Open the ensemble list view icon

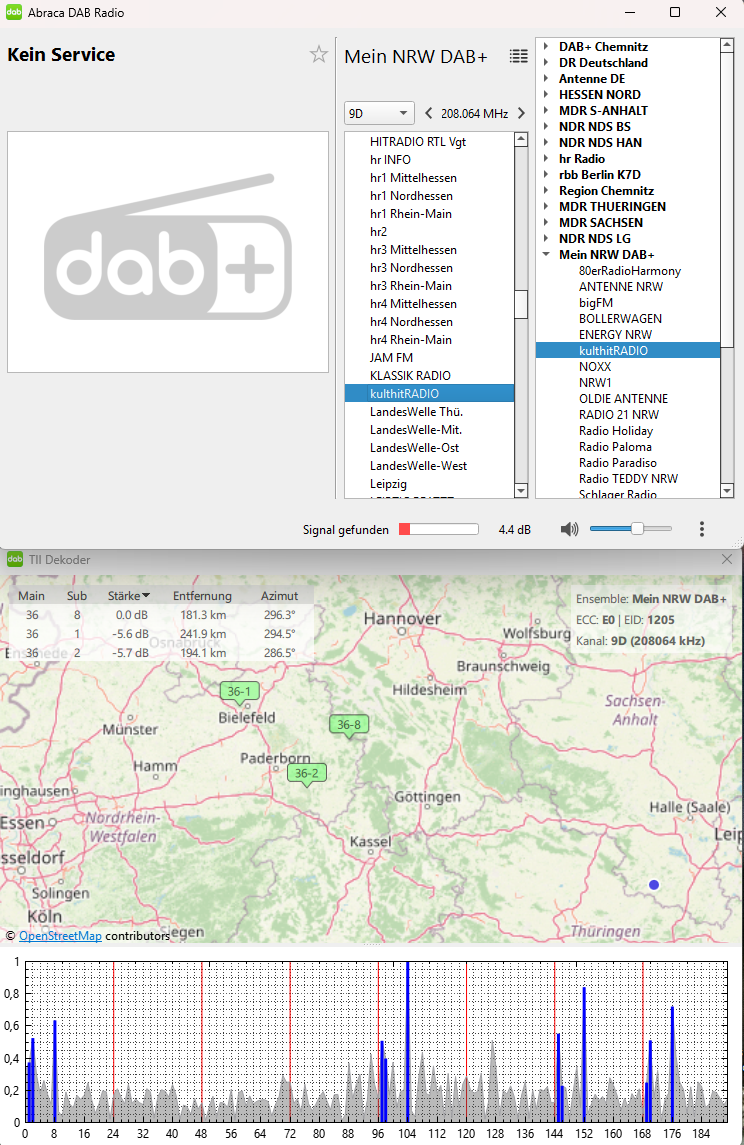[518, 56]
